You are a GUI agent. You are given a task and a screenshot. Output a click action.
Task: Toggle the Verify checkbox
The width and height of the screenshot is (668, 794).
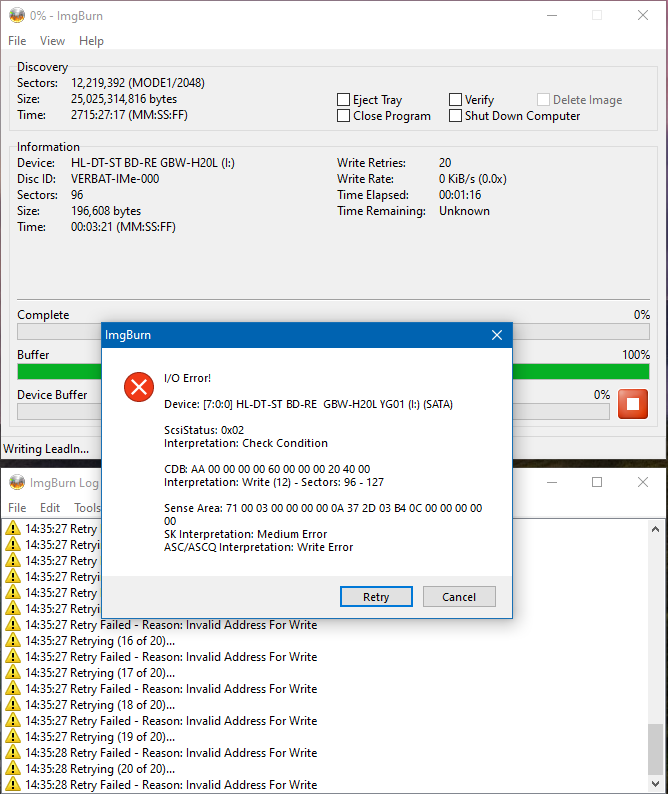click(455, 99)
